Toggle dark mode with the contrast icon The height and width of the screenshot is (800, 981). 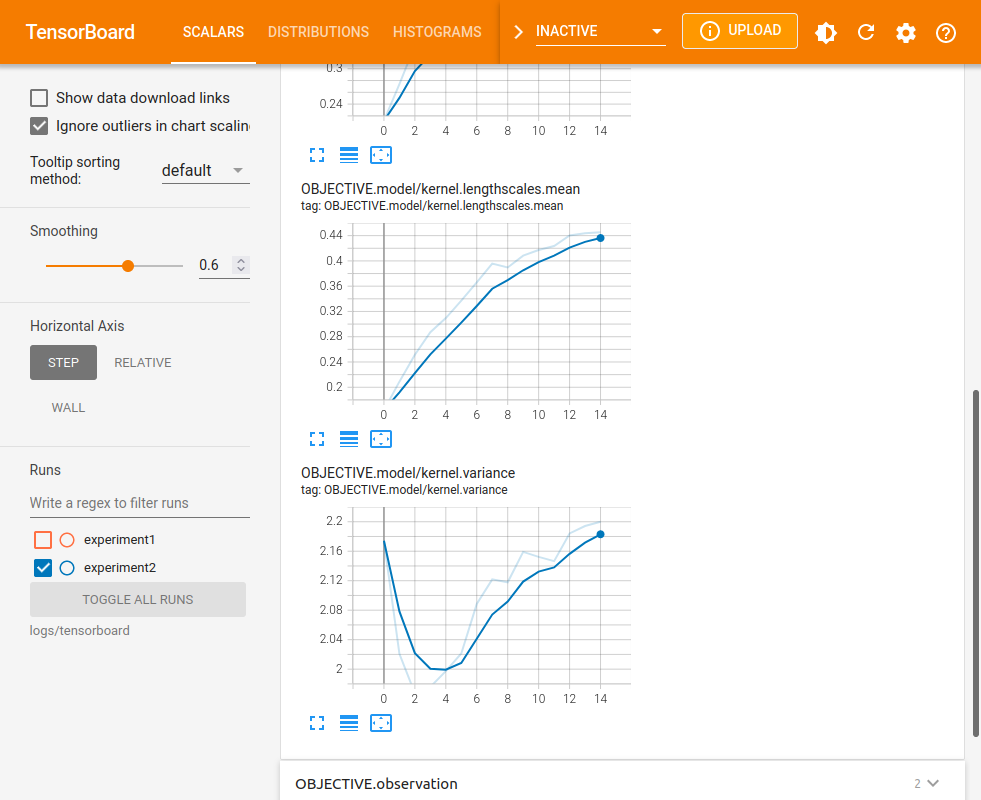[x=826, y=32]
